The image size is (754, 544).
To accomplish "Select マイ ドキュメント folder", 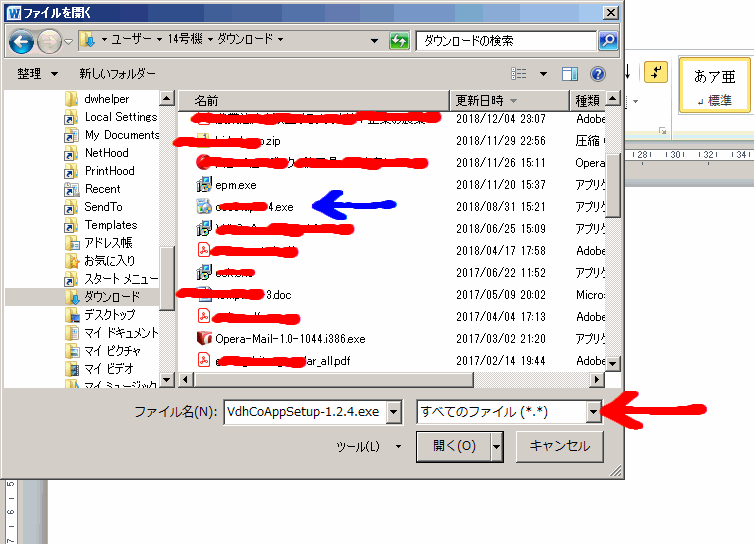I will [x=121, y=333].
